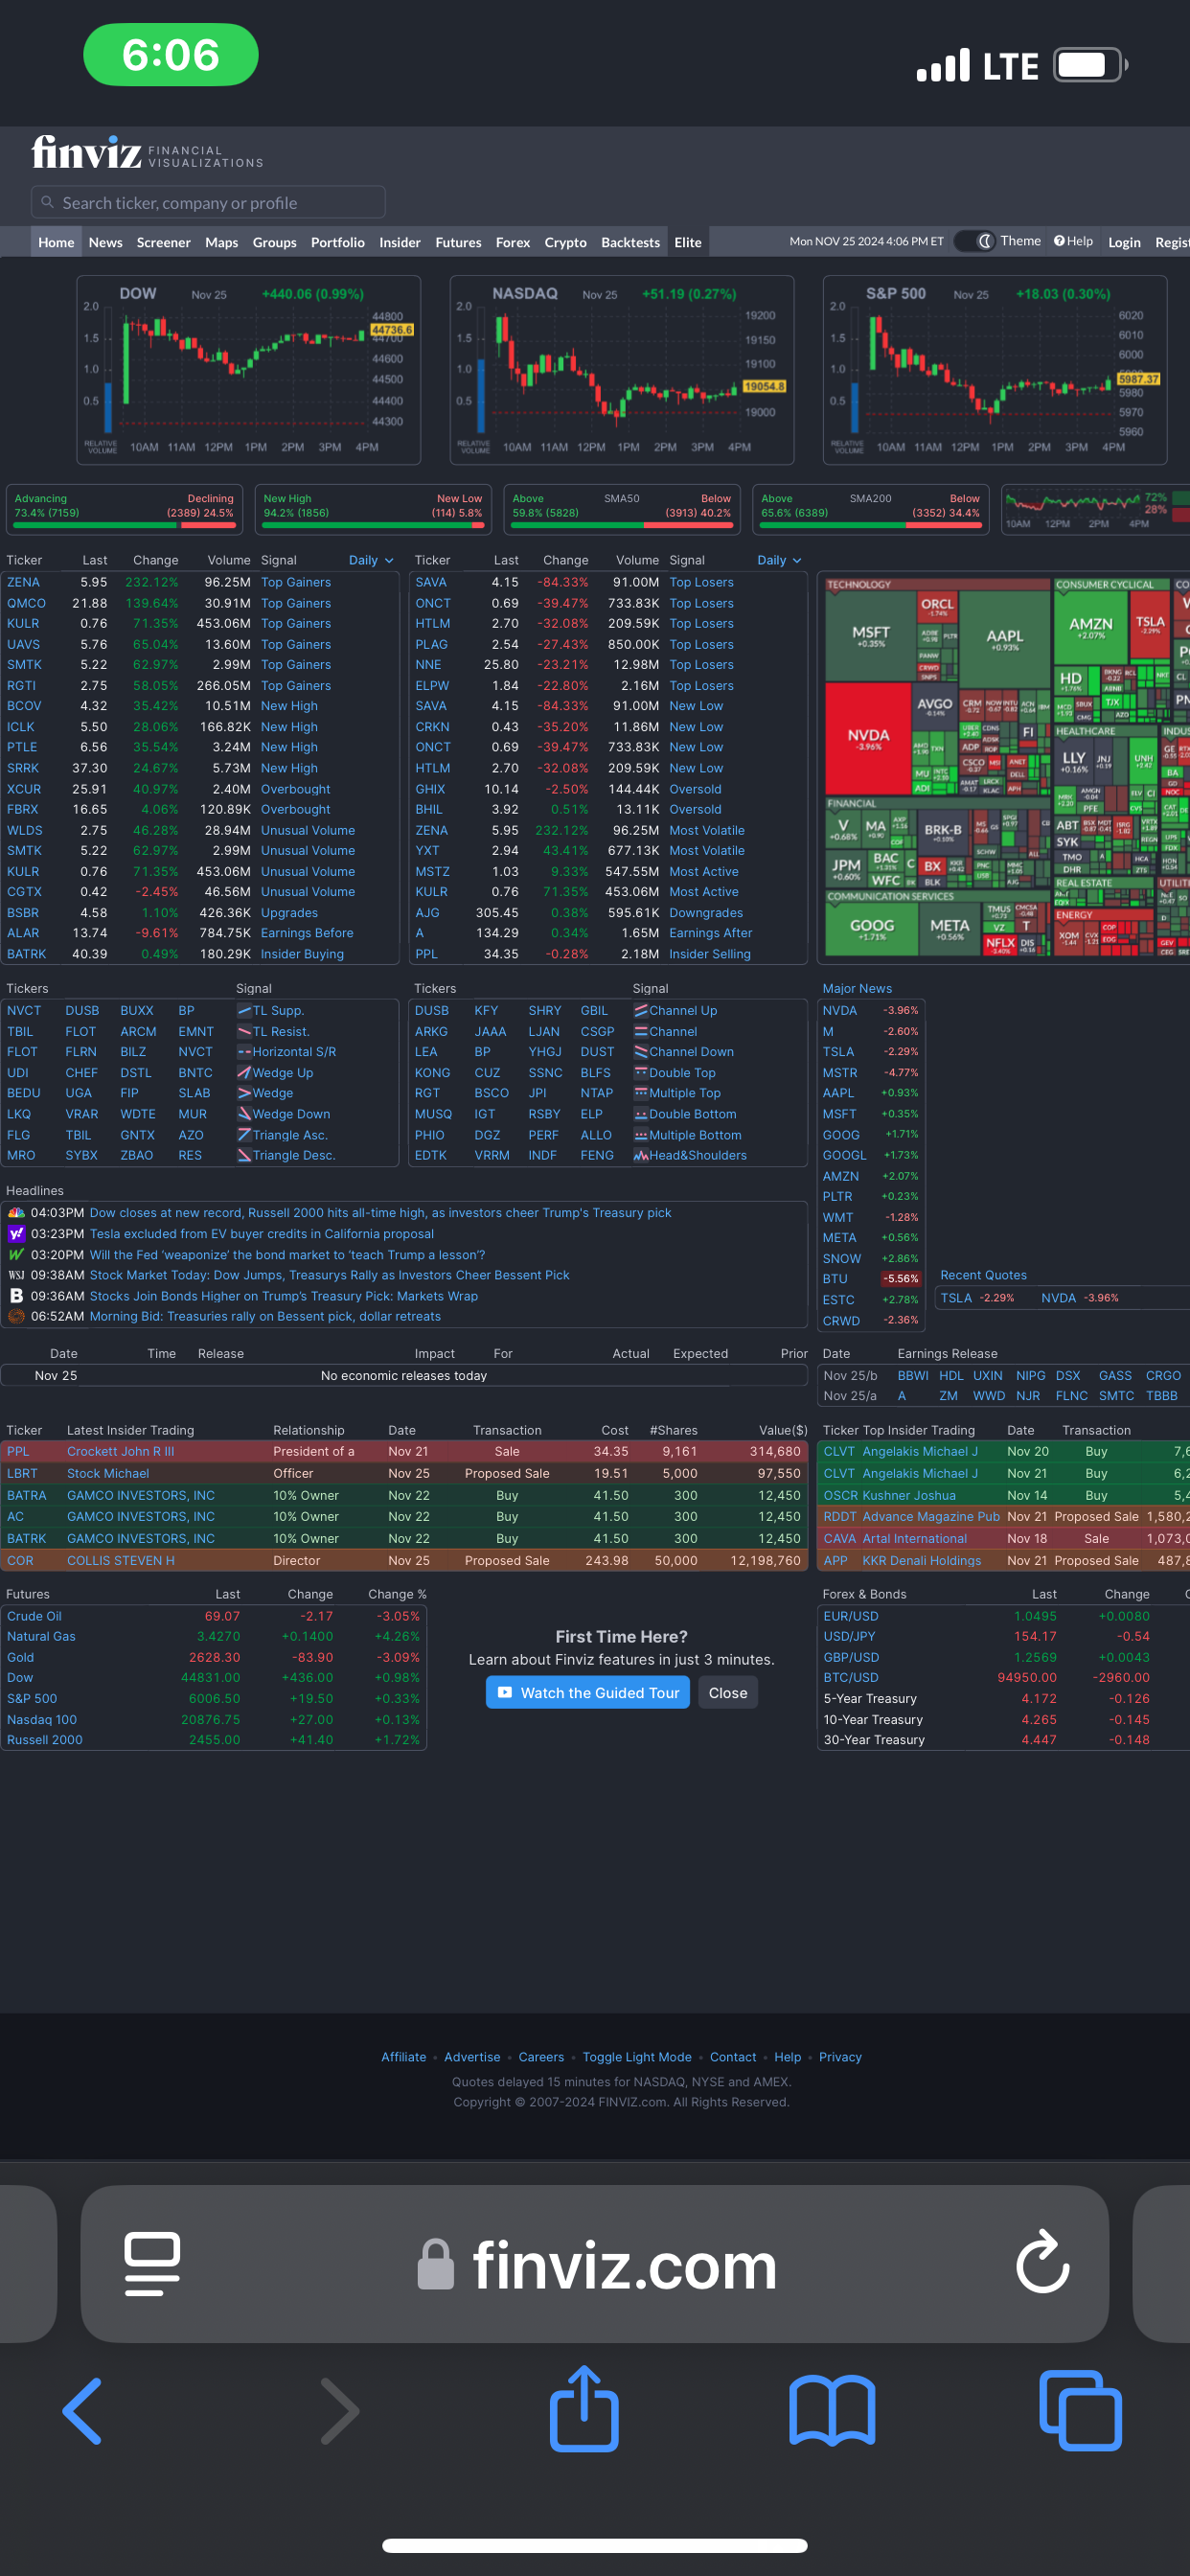The height and width of the screenshot is (2576, 1190).
Task: Open the Dow closes at new record headline
Action: (x=380, y=1213)
